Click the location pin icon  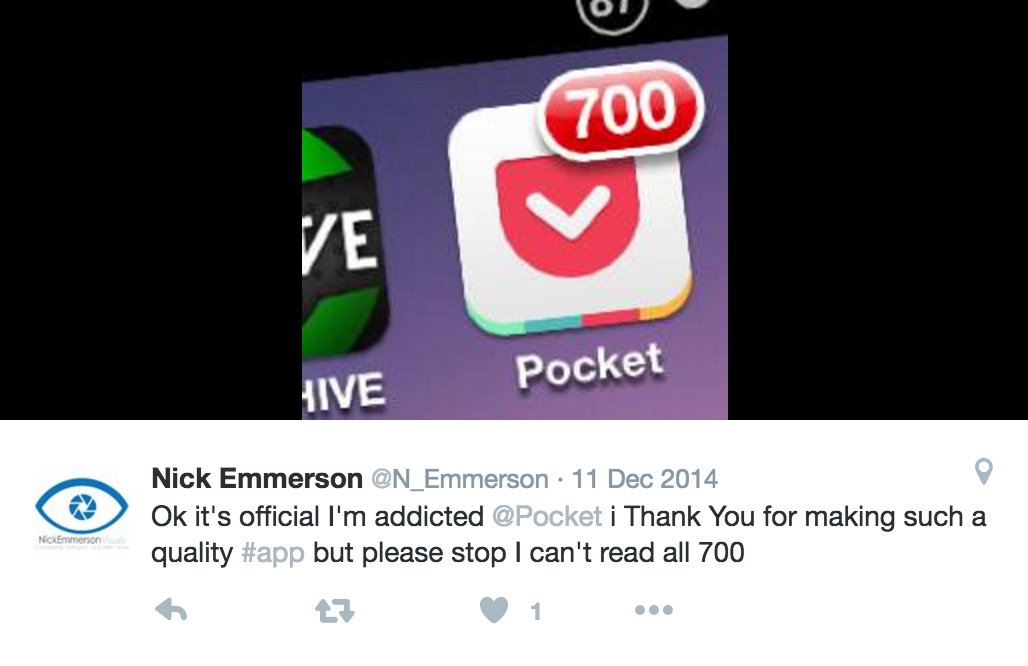coord(983,471)
